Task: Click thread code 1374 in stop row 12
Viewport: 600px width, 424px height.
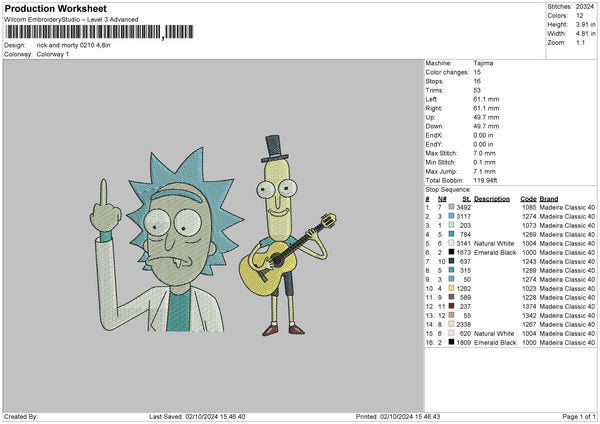Action: [x=529, y=307]
